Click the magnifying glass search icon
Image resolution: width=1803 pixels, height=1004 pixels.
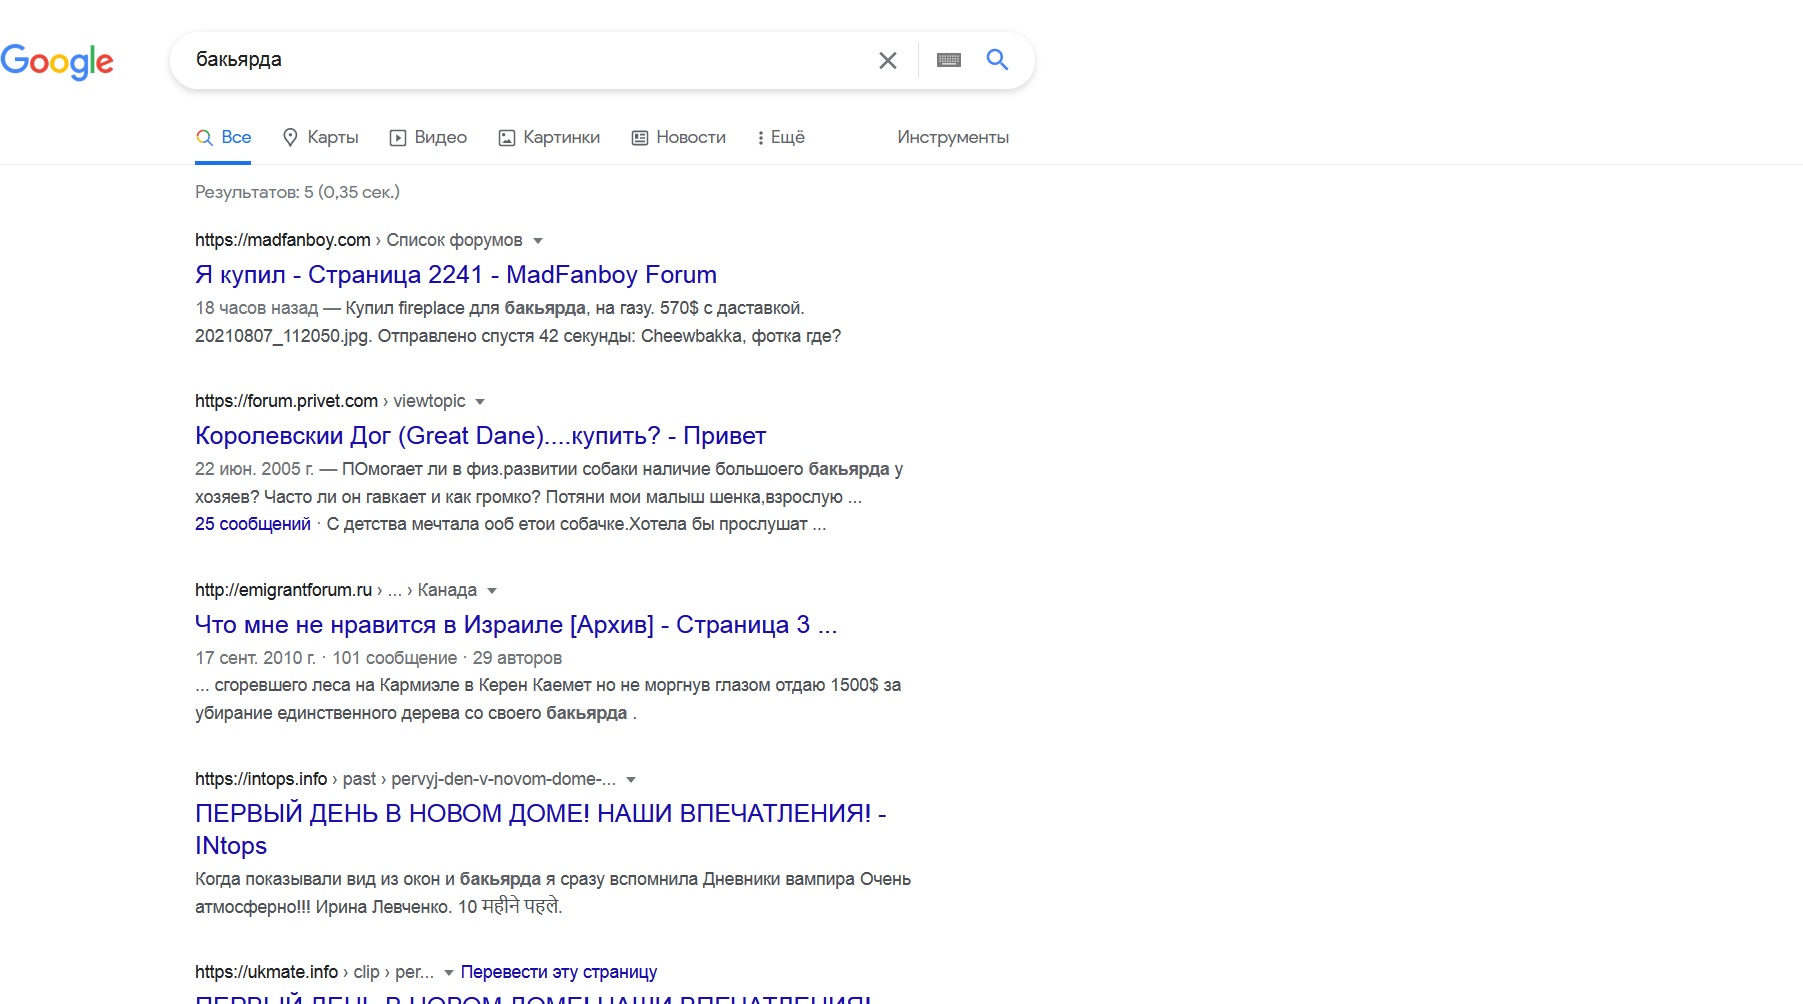coord(997,60)
